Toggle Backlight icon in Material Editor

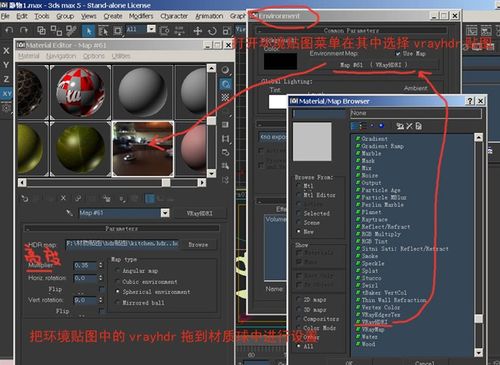226,84
